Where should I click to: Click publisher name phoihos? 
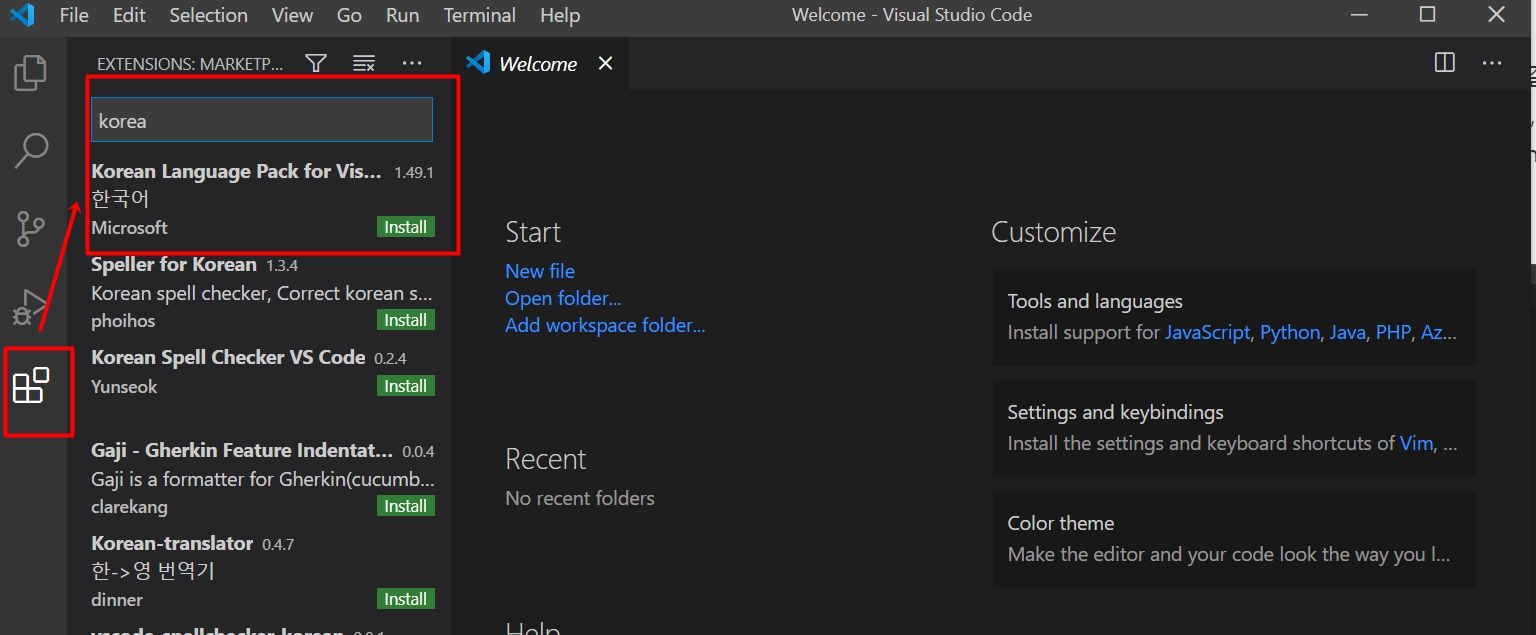point(123,321)
